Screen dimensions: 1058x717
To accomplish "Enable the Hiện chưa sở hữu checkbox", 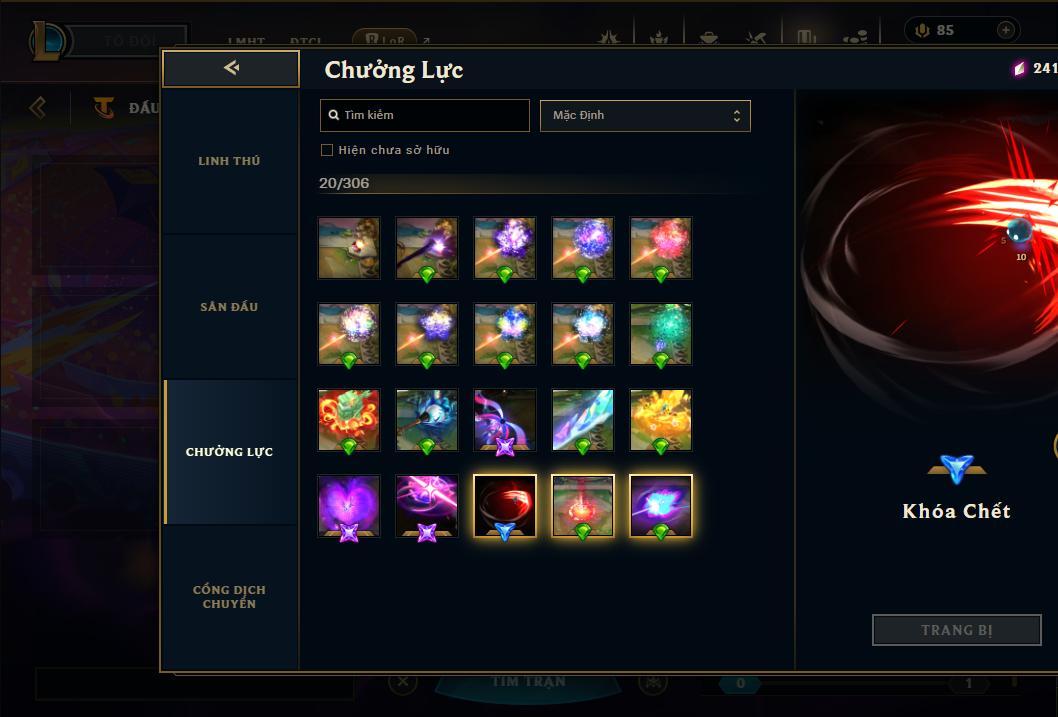I will (327, 150).
